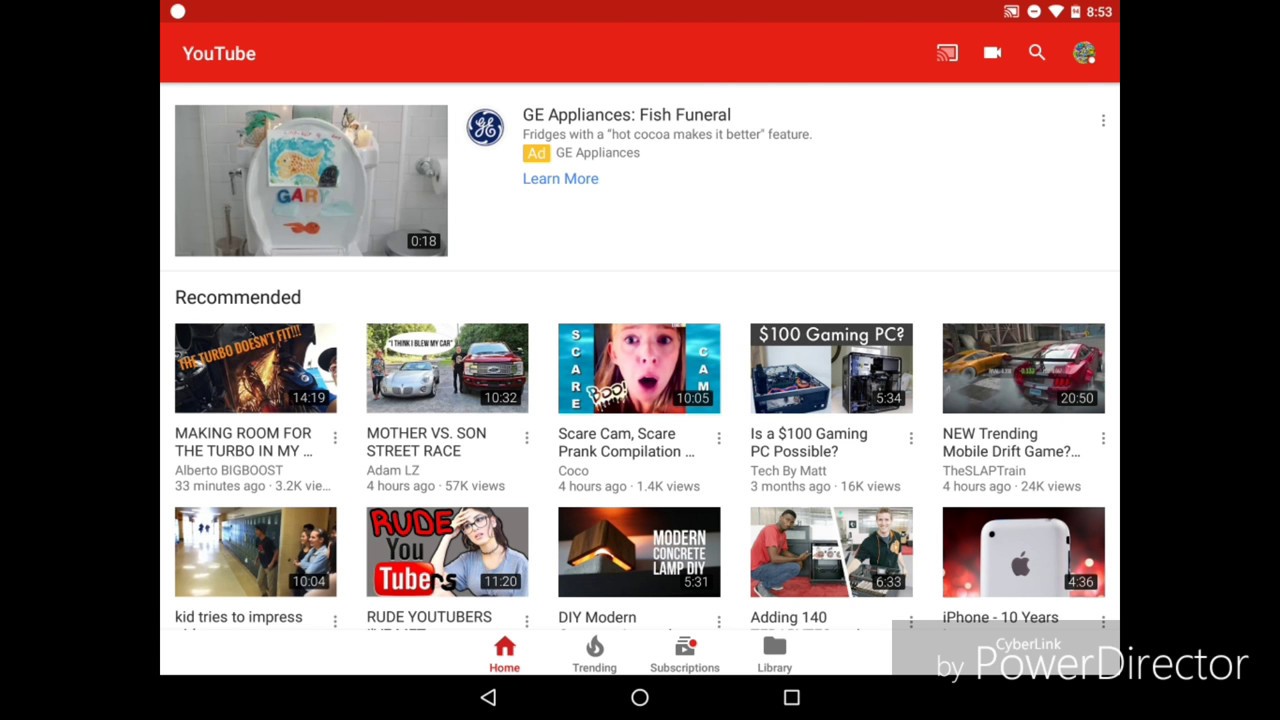Play the mobile drift game thumbnail

[x=1023, y=368]
